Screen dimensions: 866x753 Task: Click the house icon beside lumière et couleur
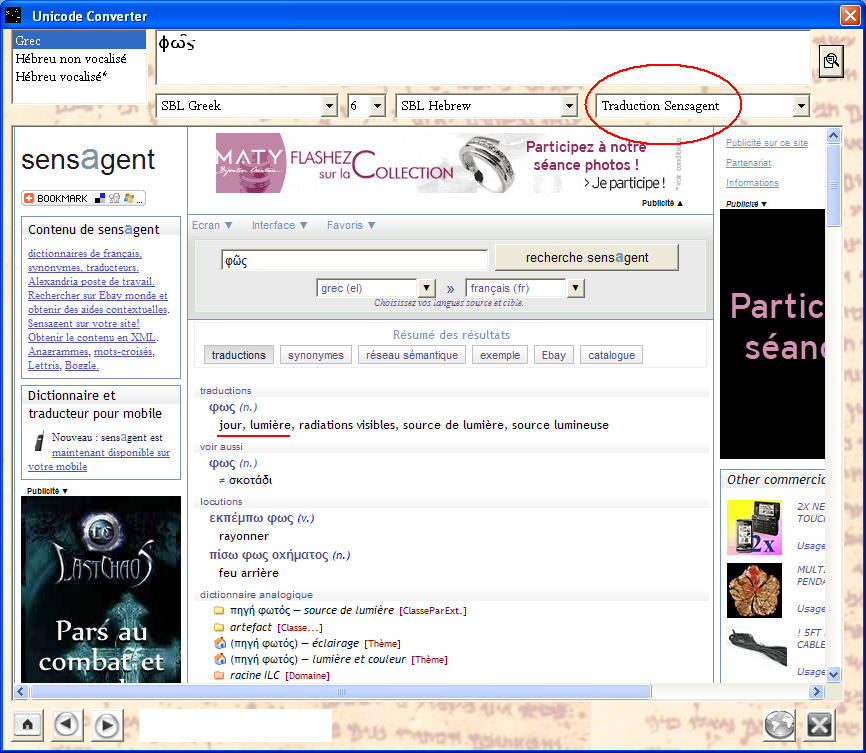pos(220,660)
